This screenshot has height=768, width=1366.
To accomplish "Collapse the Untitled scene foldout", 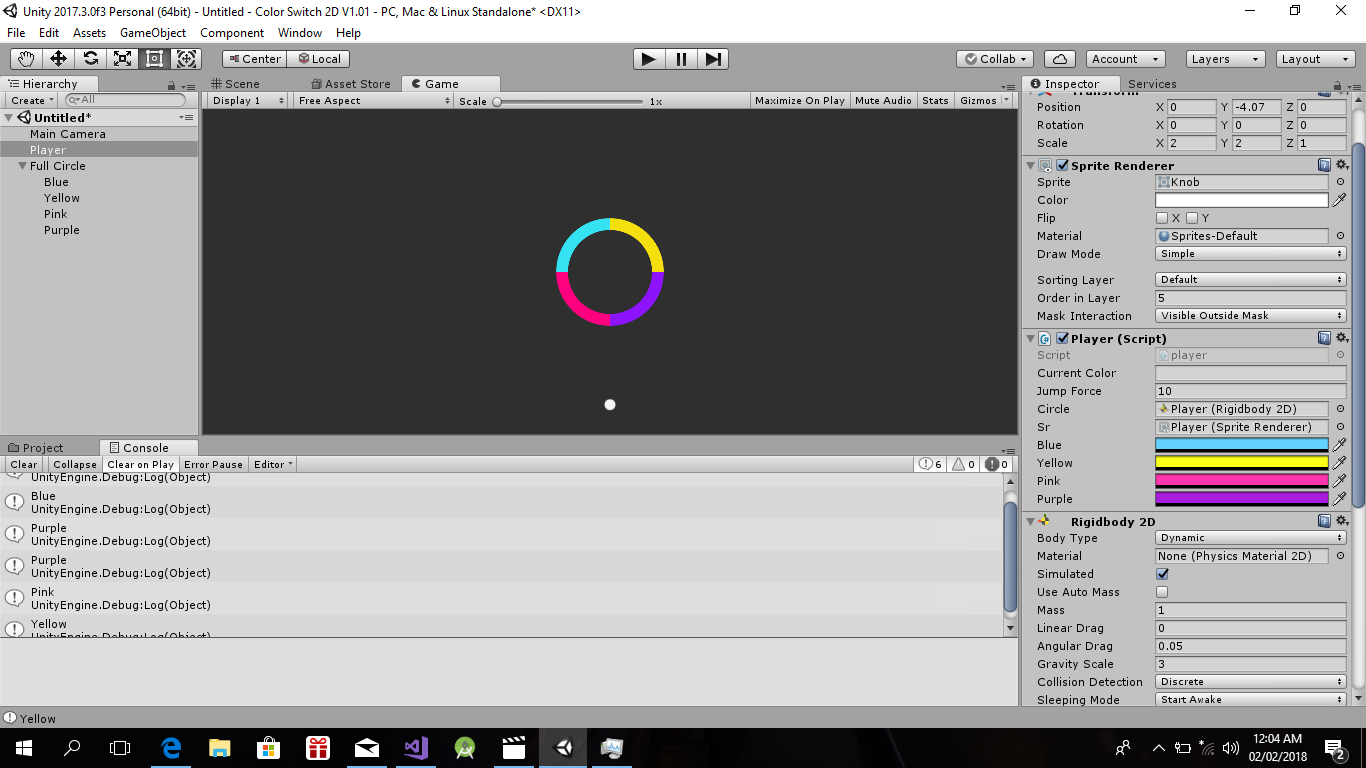I will click(x=9, y=118).
